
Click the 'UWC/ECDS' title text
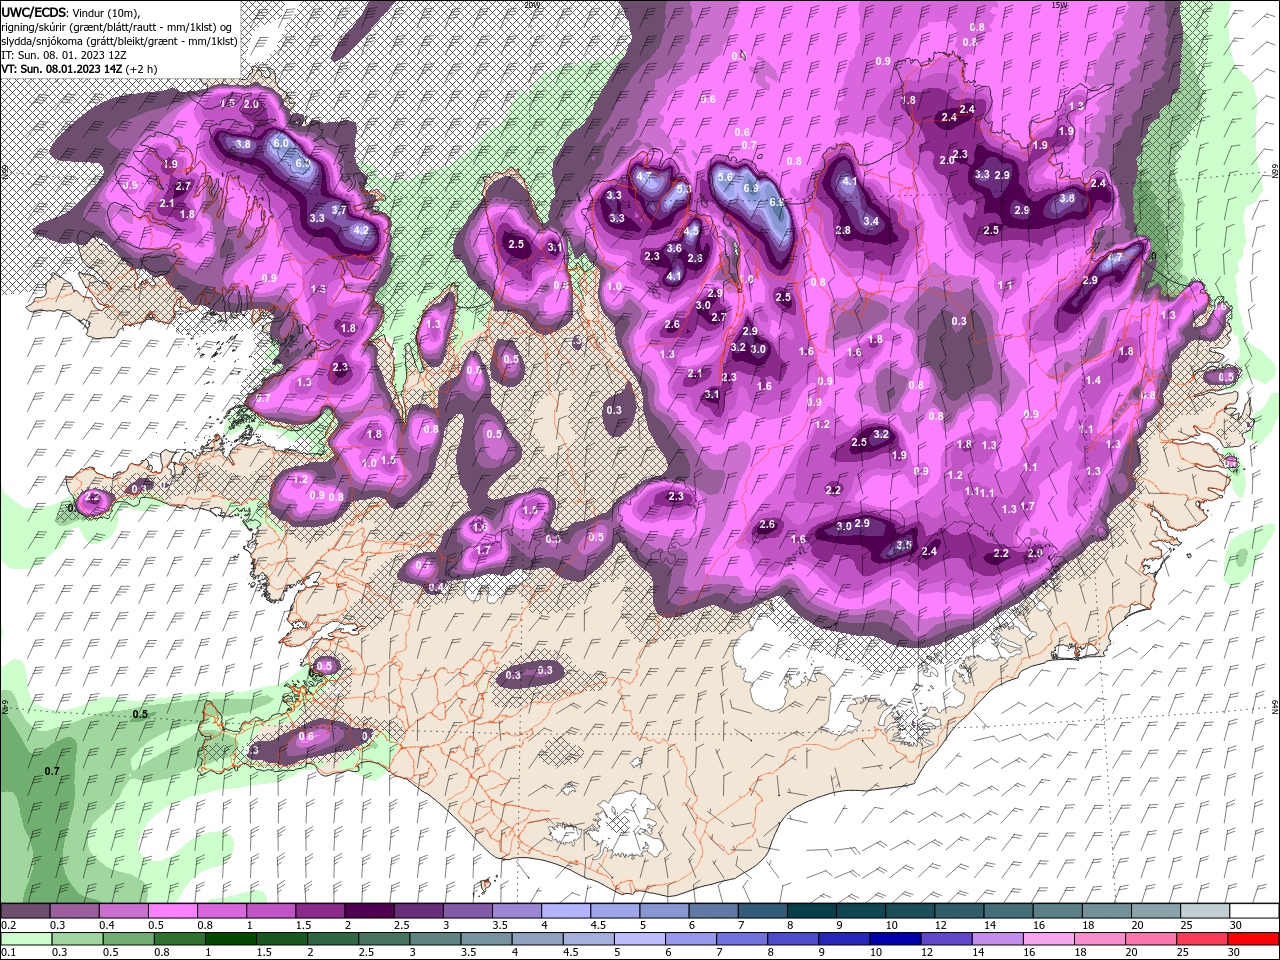point(34,11)
